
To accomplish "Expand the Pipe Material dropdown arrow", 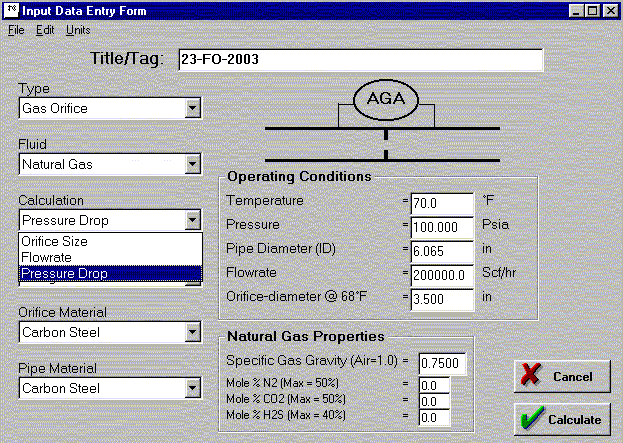I will pos(192,388).
